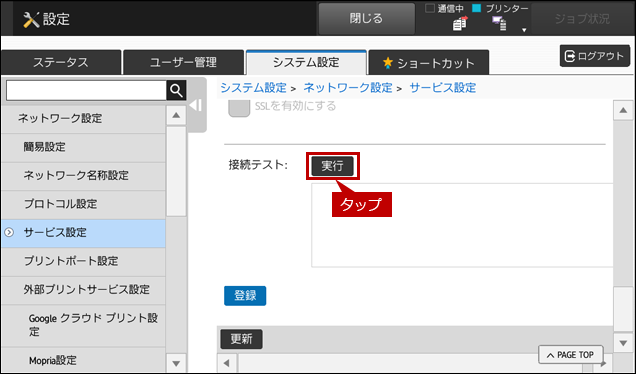Jump to PAGE TOP
The width and height of the screenshot is (636, 374).
570,355
